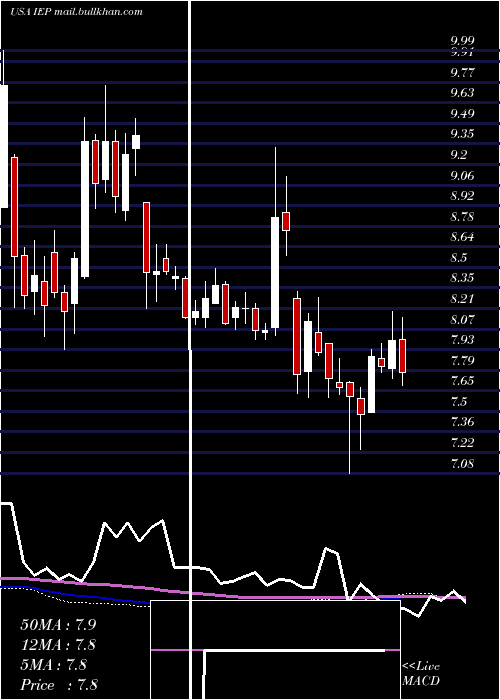
Task: Select the 9.2 price level label
Action: (459, 155)
